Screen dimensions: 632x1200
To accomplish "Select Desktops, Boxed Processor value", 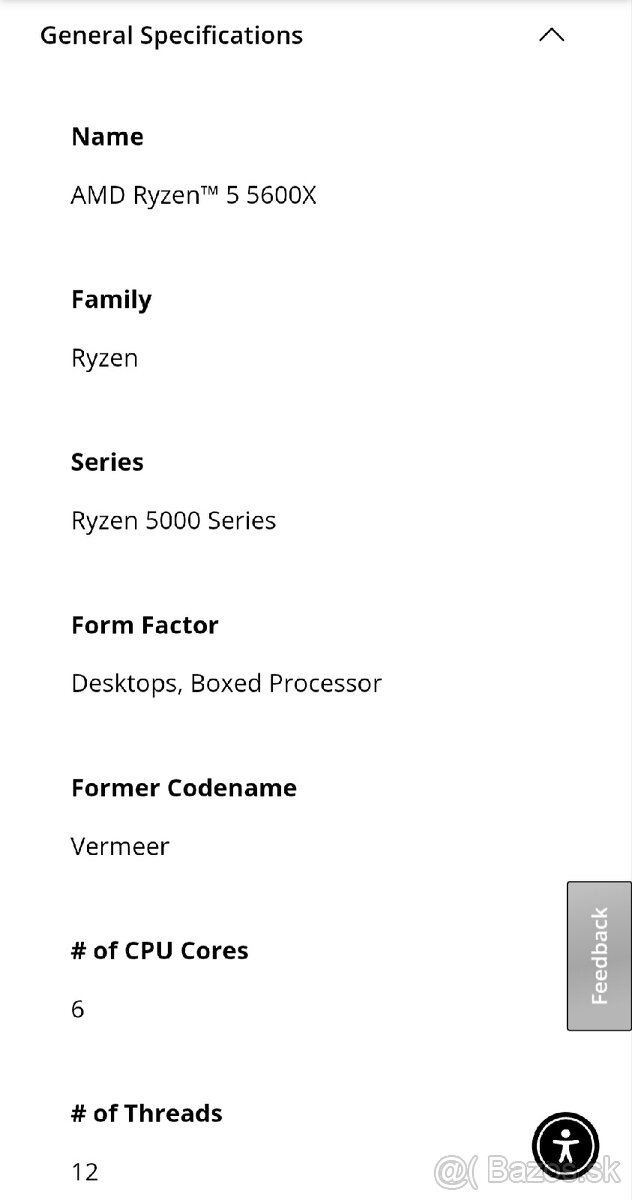I will 226,683.
